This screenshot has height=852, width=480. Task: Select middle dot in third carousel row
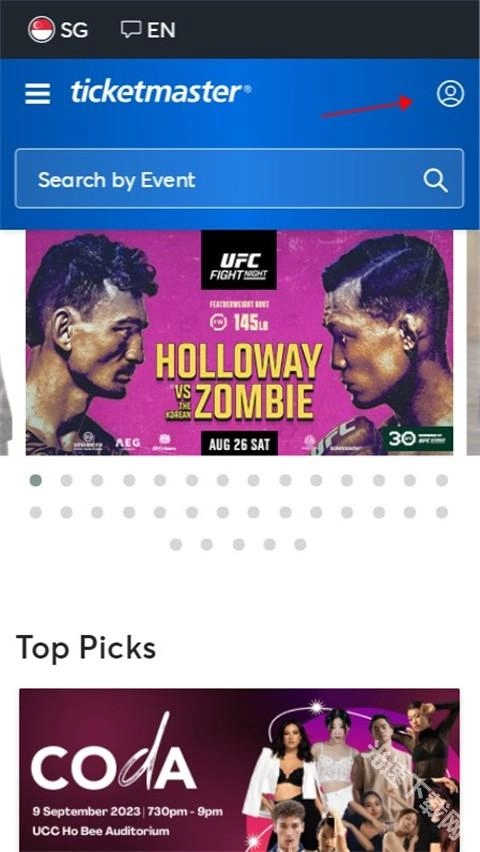[239, 544]
